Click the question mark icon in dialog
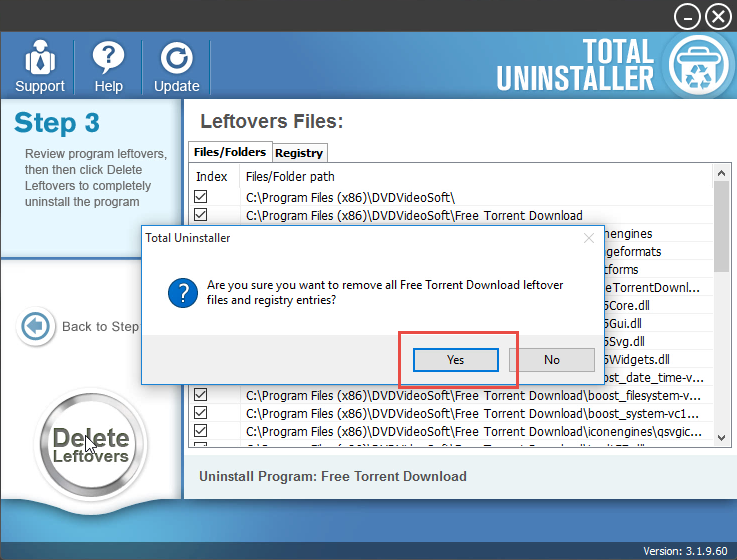737x560 pixels. [x=183, y=292]
